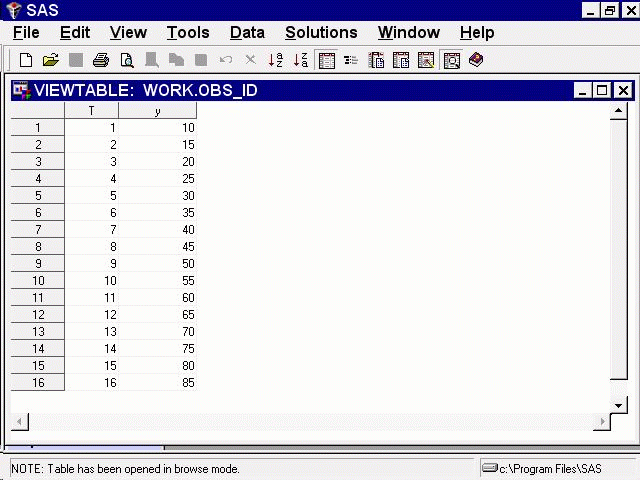The height and width of the screenshot is (480, 640).
Task: Open the View menu
Action: (x=128, y=33)
